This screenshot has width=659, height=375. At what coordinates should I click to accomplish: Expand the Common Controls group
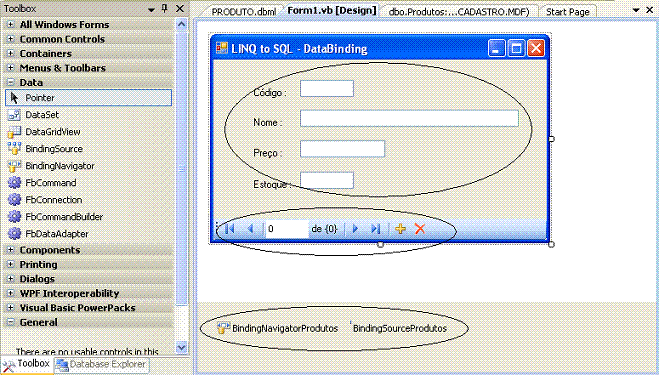[11, 39]
